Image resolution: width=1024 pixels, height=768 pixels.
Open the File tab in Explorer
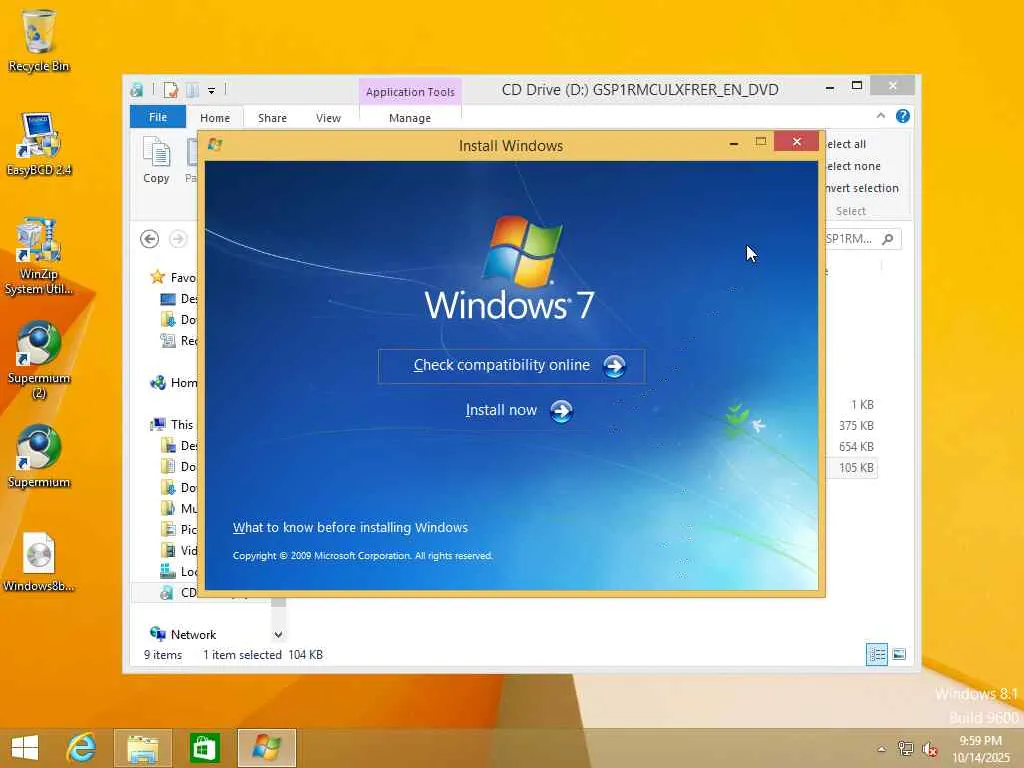(158, 117)
